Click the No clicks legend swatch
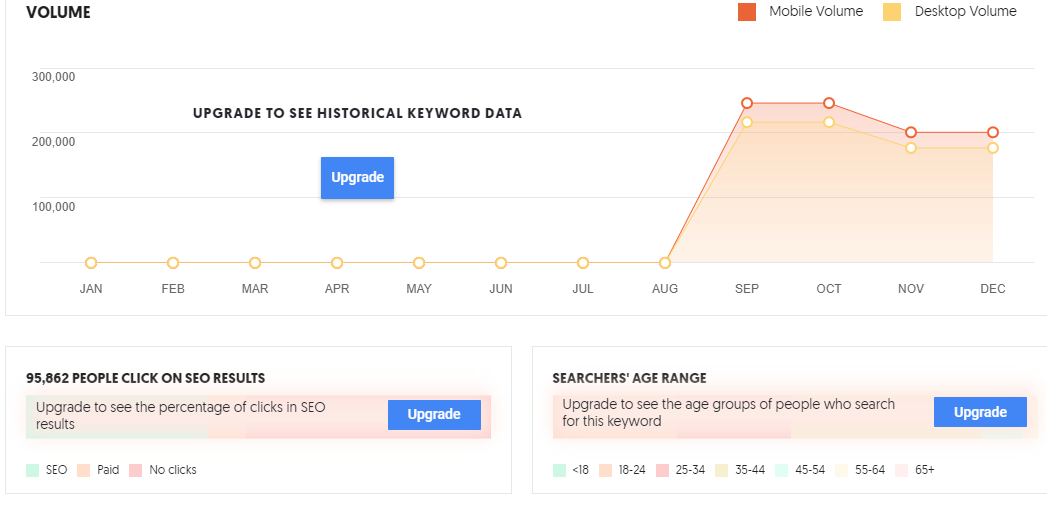The height and width of the screenshot is (508, 1047). point(136,470)
